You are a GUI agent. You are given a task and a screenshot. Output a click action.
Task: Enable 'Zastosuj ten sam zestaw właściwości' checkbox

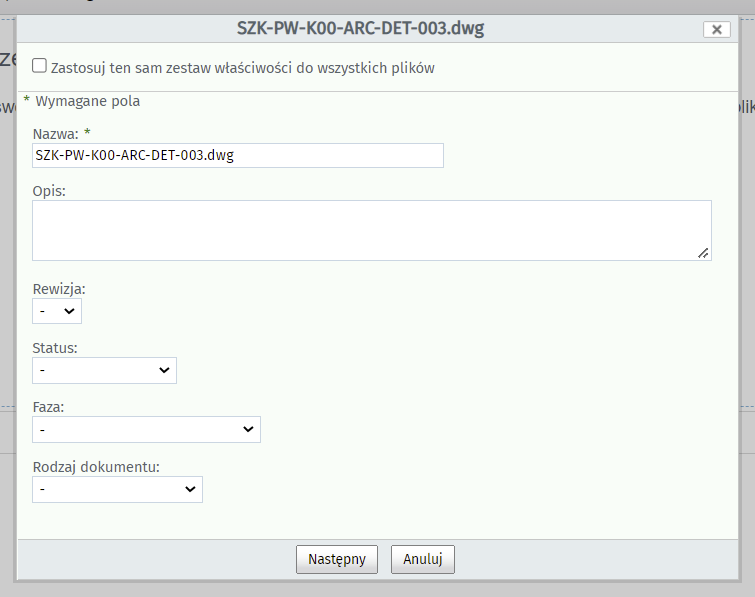pos(40,66)
